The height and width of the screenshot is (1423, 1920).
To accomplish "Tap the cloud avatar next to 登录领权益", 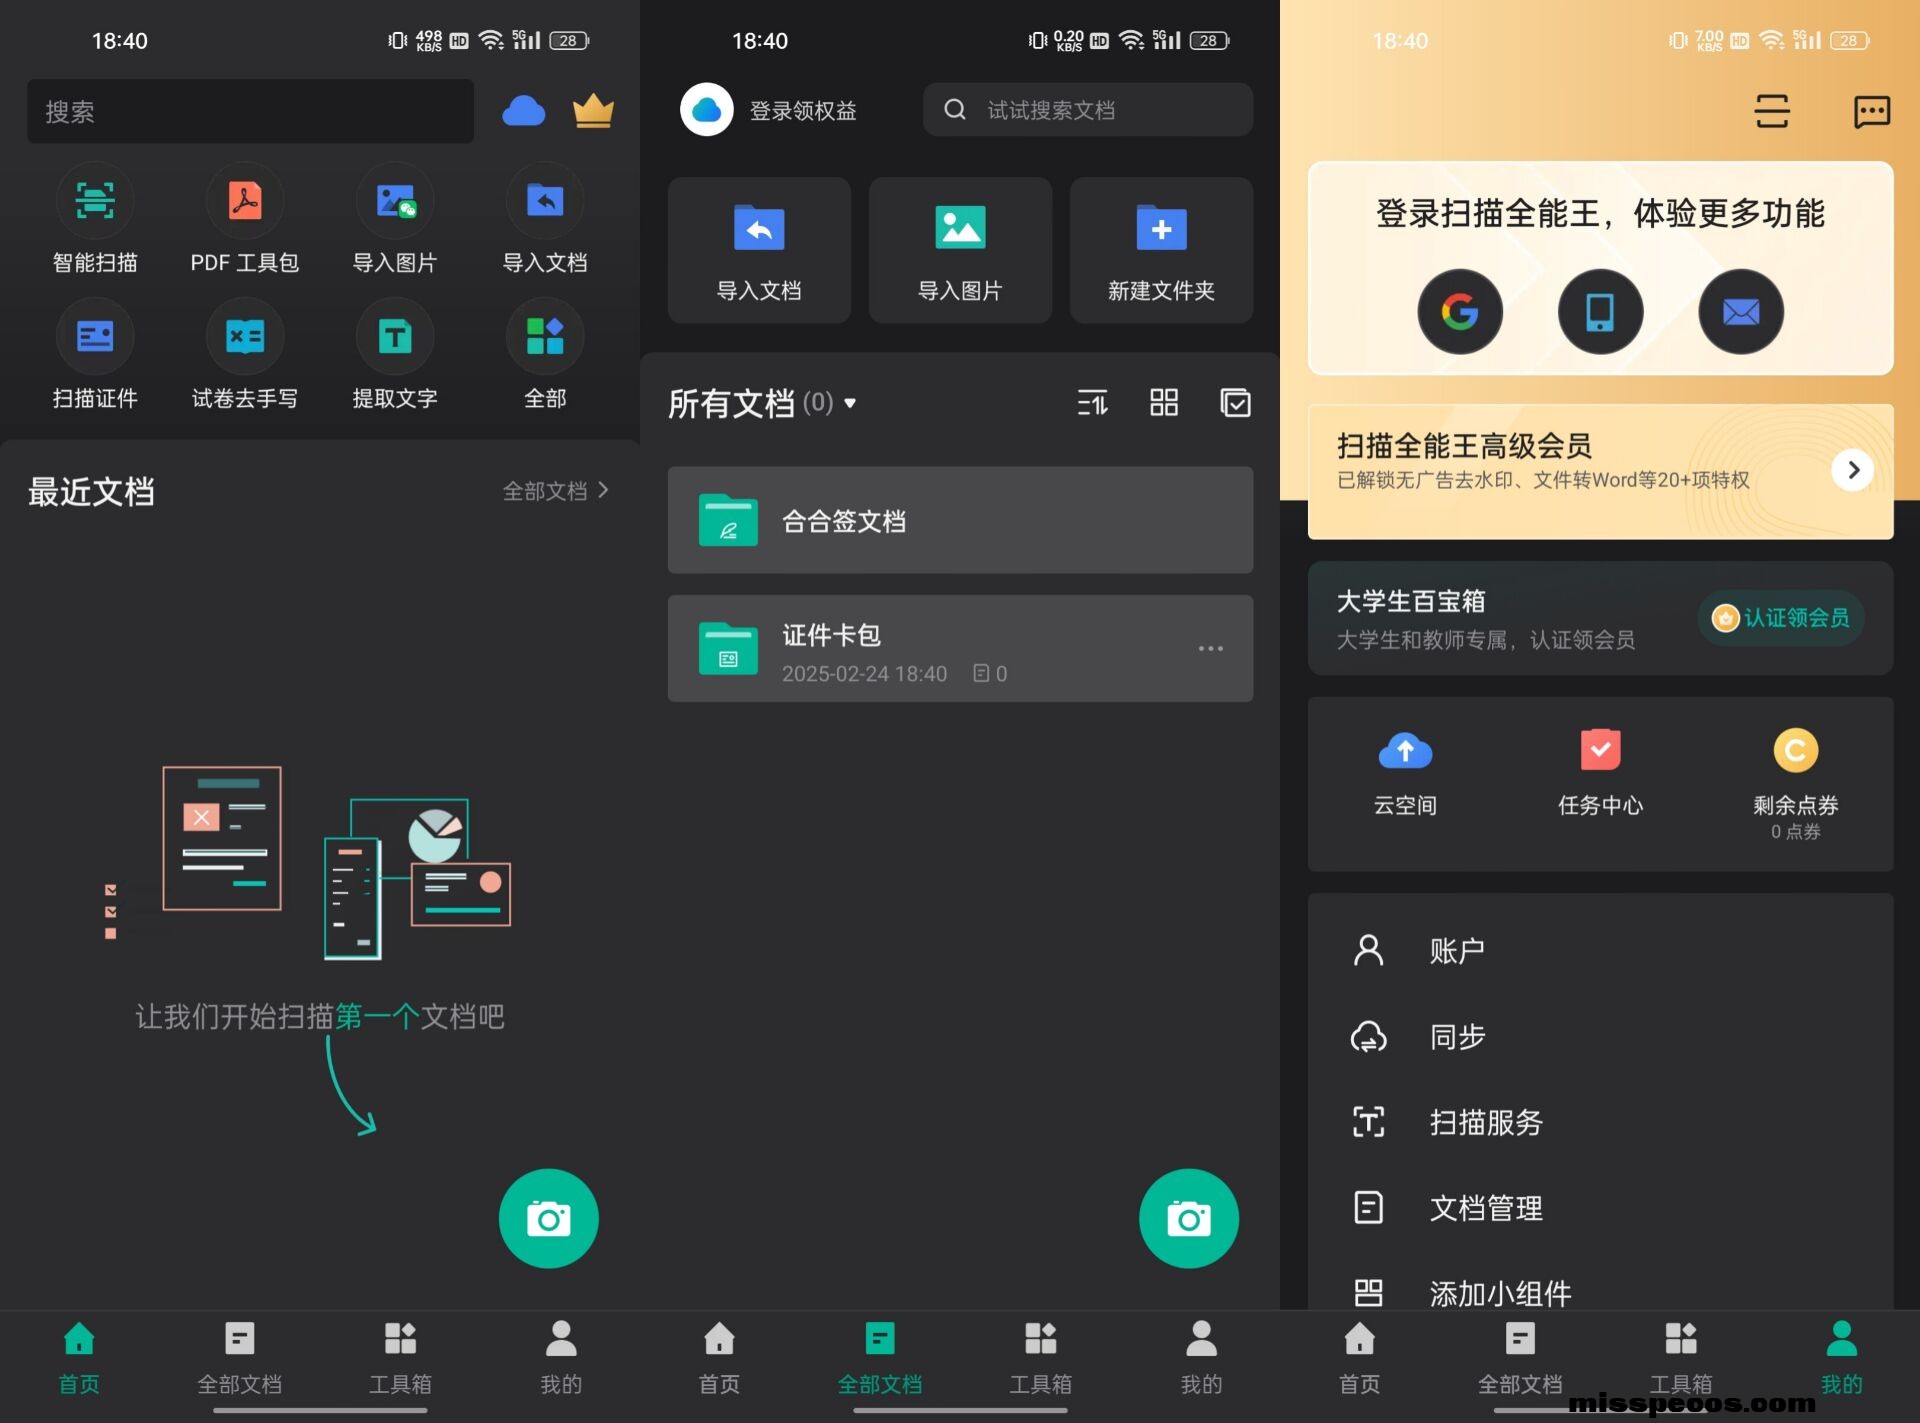I will click(707, 110).
